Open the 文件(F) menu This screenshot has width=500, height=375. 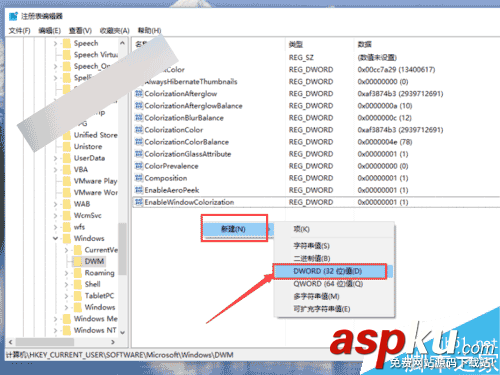pyautogui.click(x=19, y=31)
